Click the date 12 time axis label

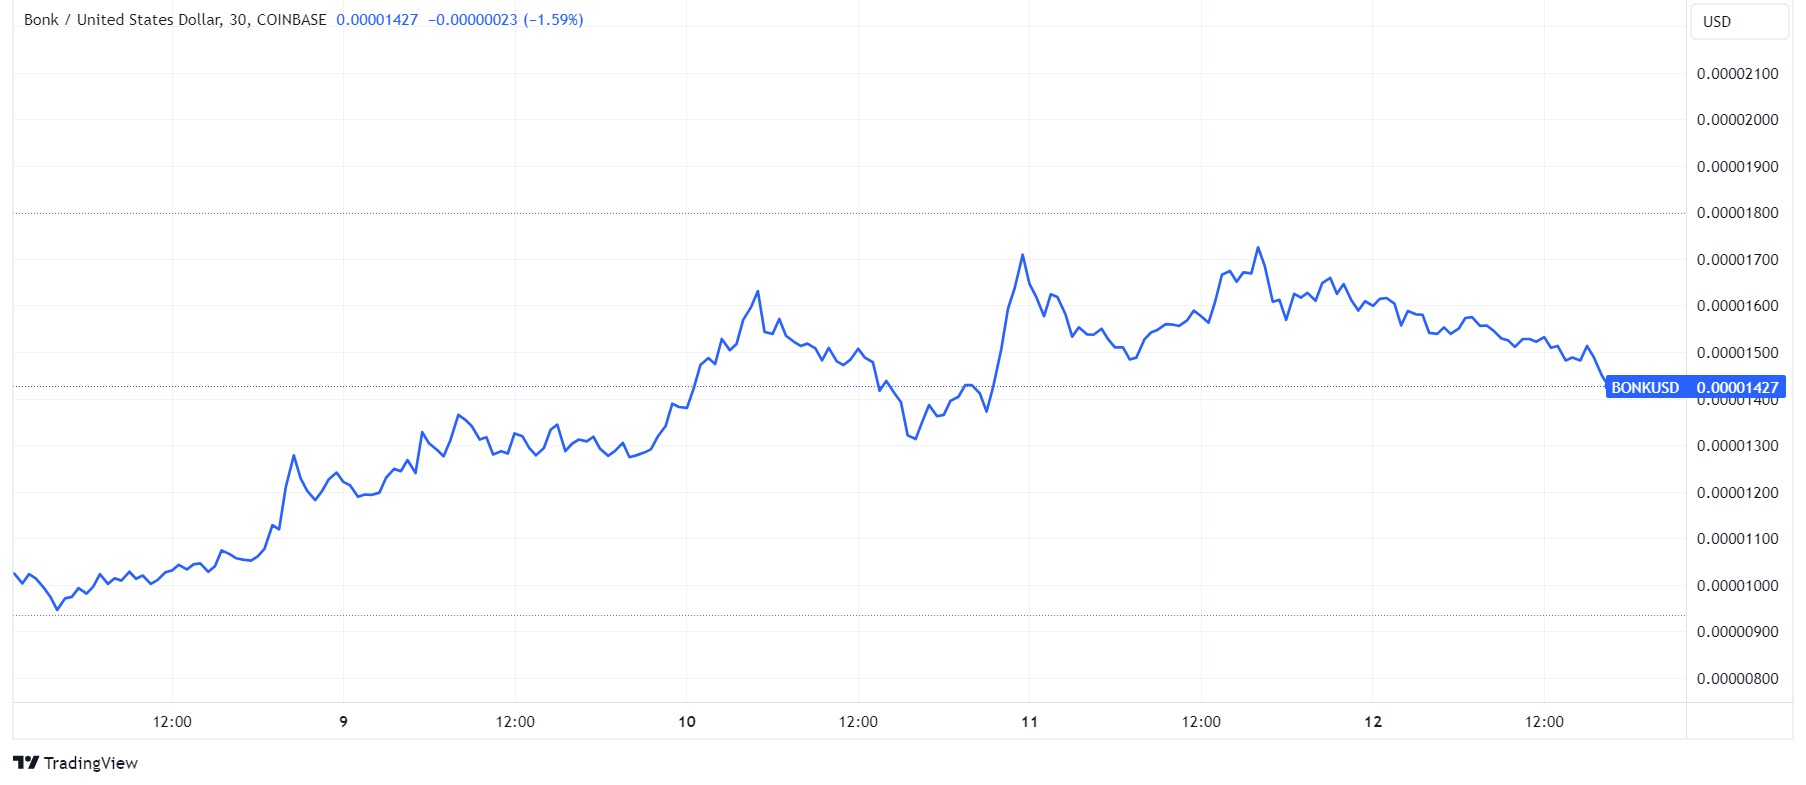(x=1373, y=722)
